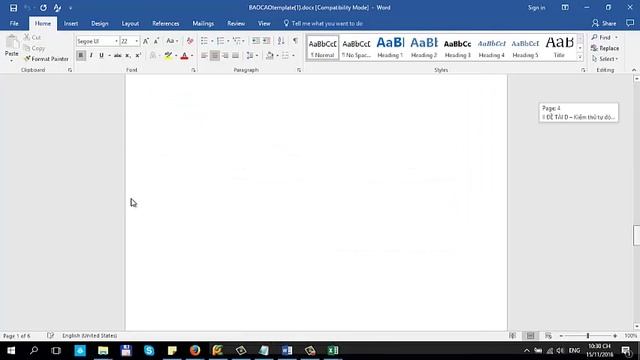The image size is (640, 360).
Task: Apply the Heading 1 style
Action: [390, 48]
